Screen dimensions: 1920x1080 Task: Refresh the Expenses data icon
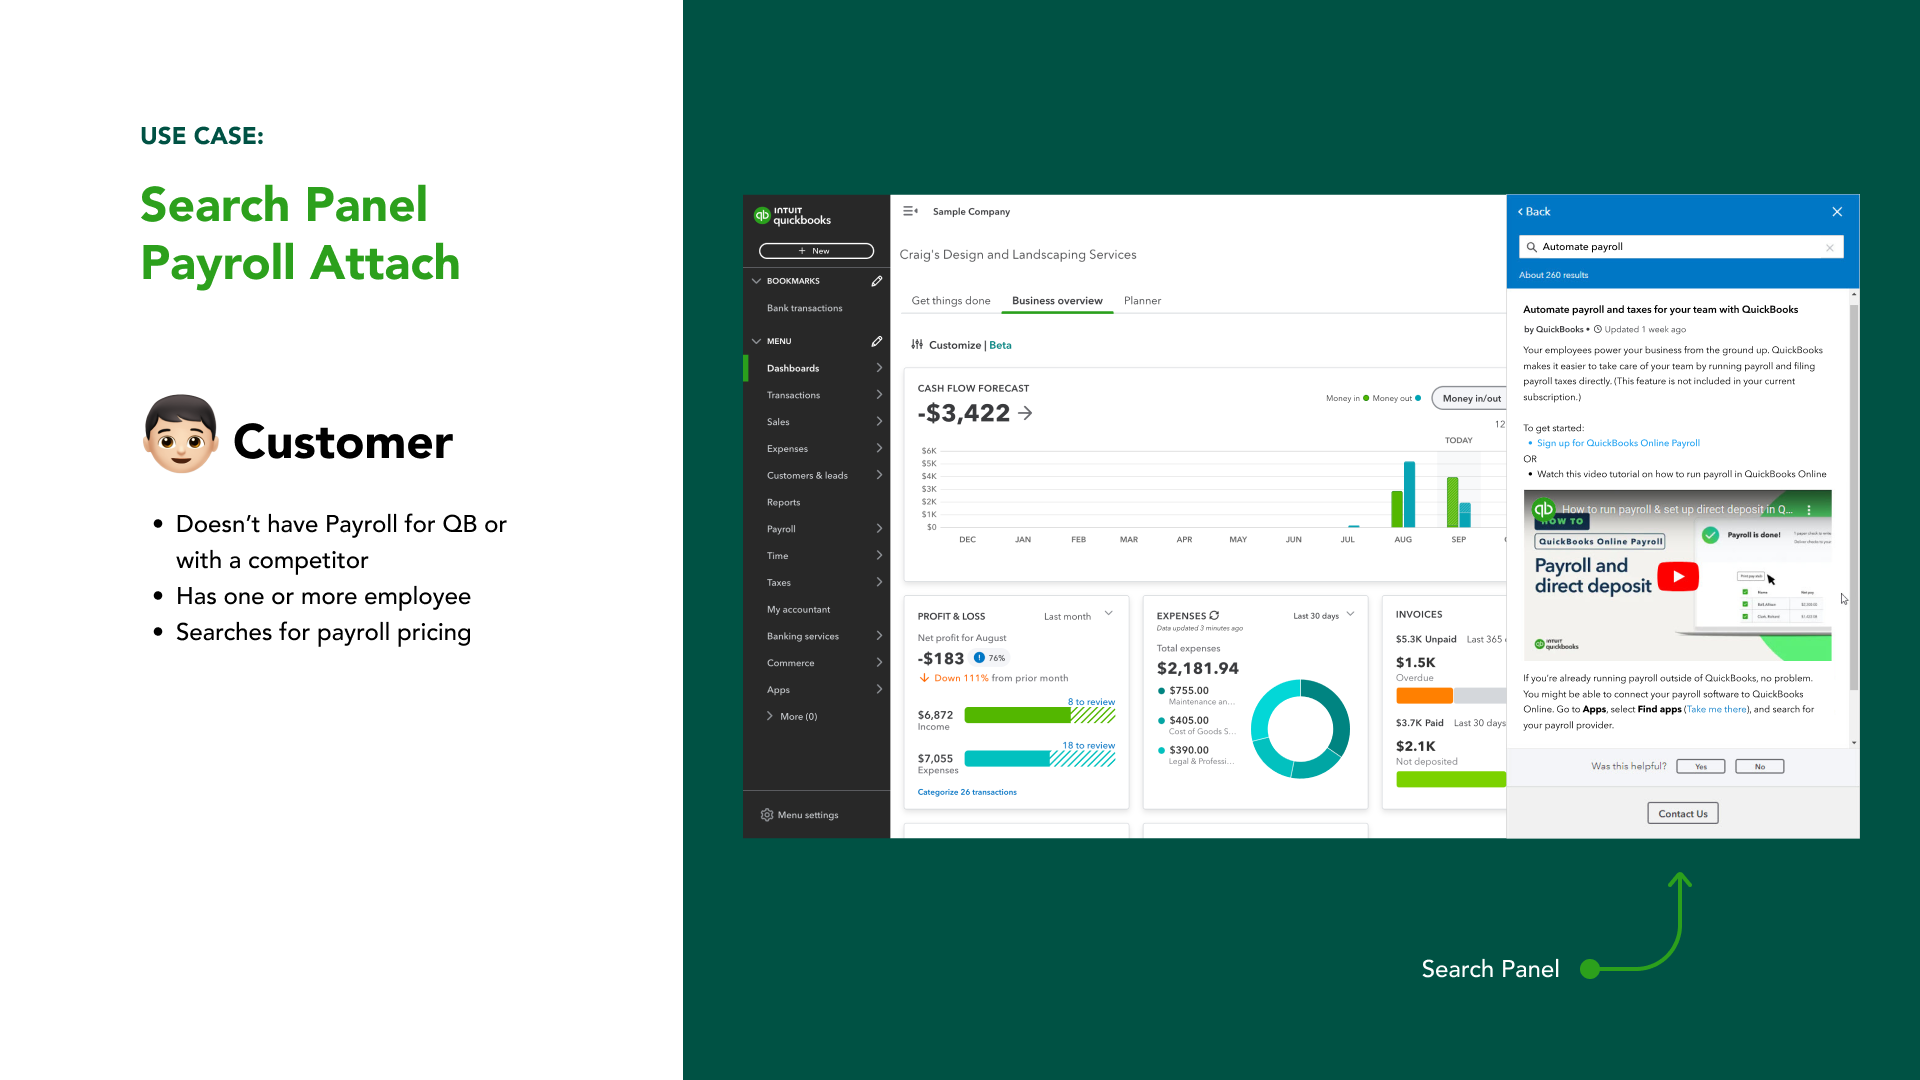point(1214,615)
